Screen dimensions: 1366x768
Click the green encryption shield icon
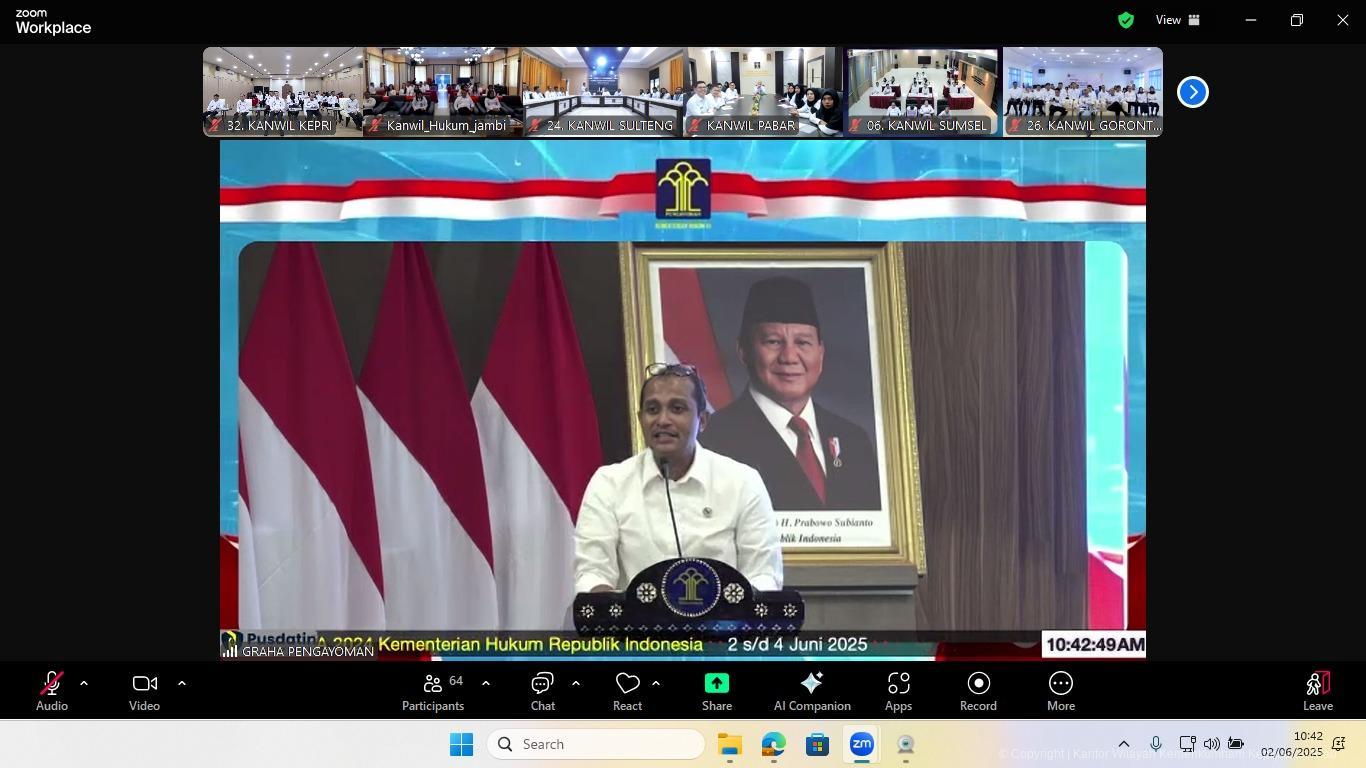pos(1126,20)
